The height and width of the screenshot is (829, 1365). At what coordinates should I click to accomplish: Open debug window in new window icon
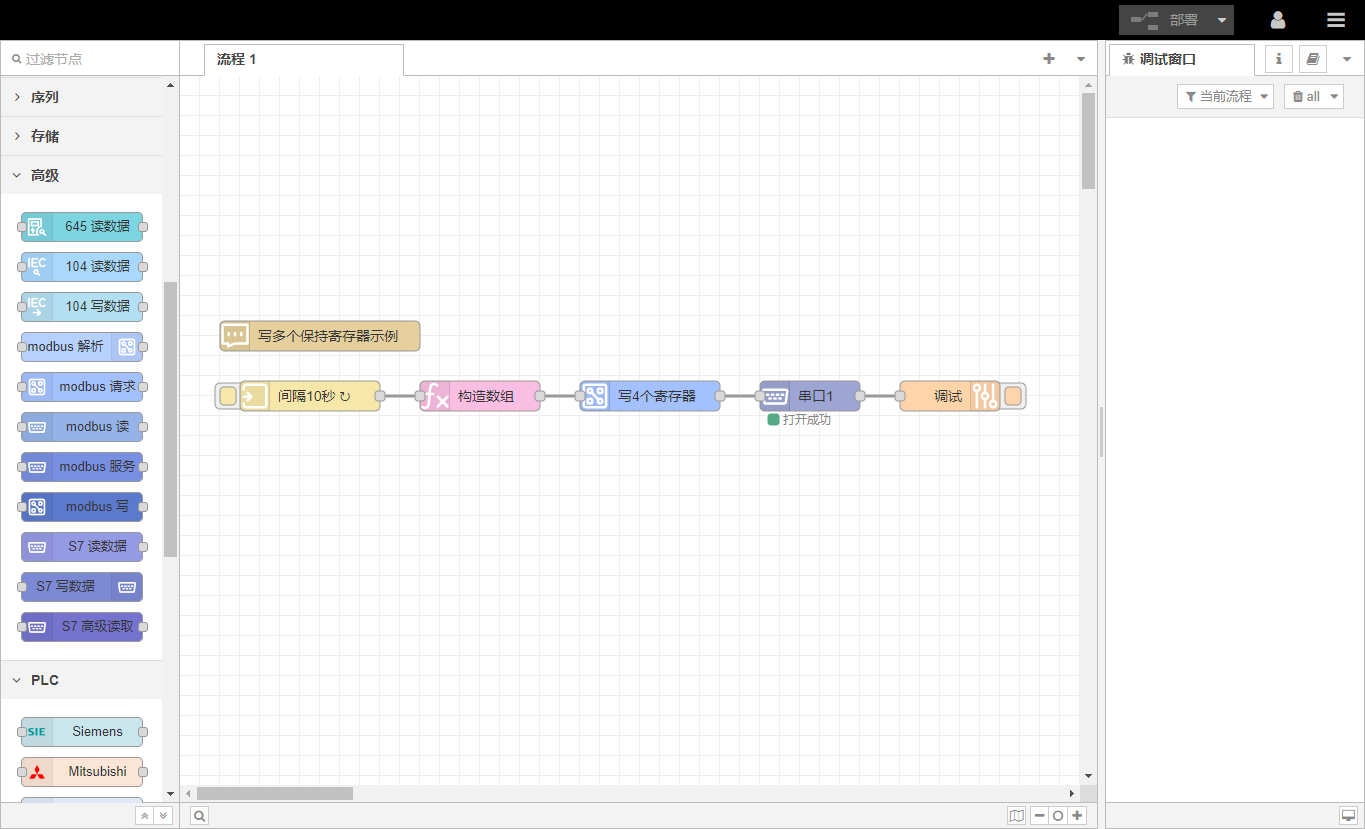click(1347, 816)
